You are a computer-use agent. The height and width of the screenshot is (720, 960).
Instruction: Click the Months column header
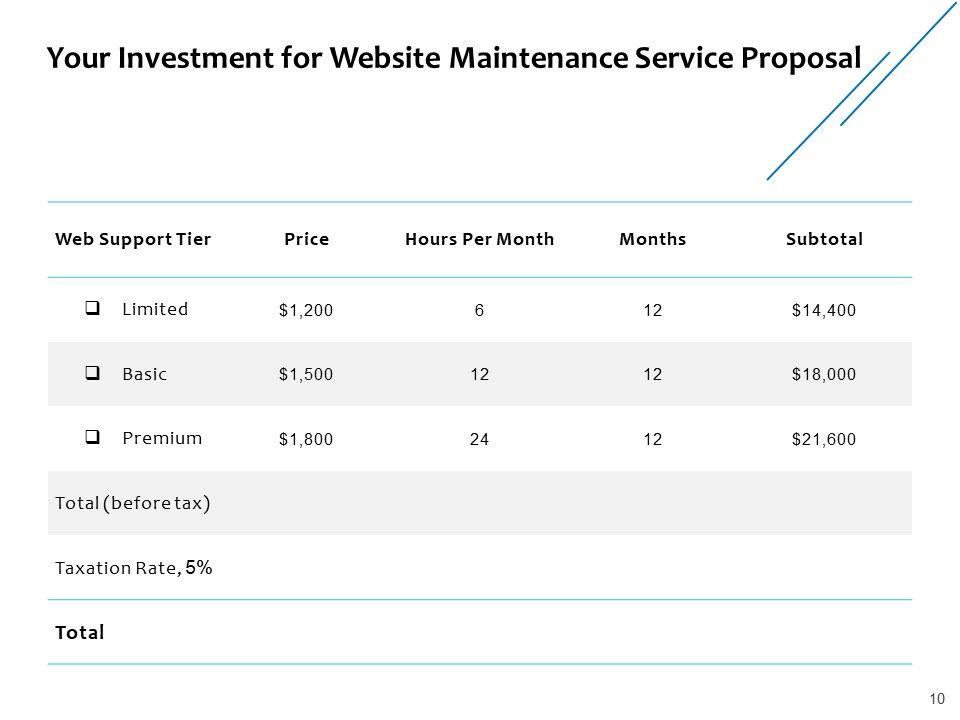click(653, 239)
